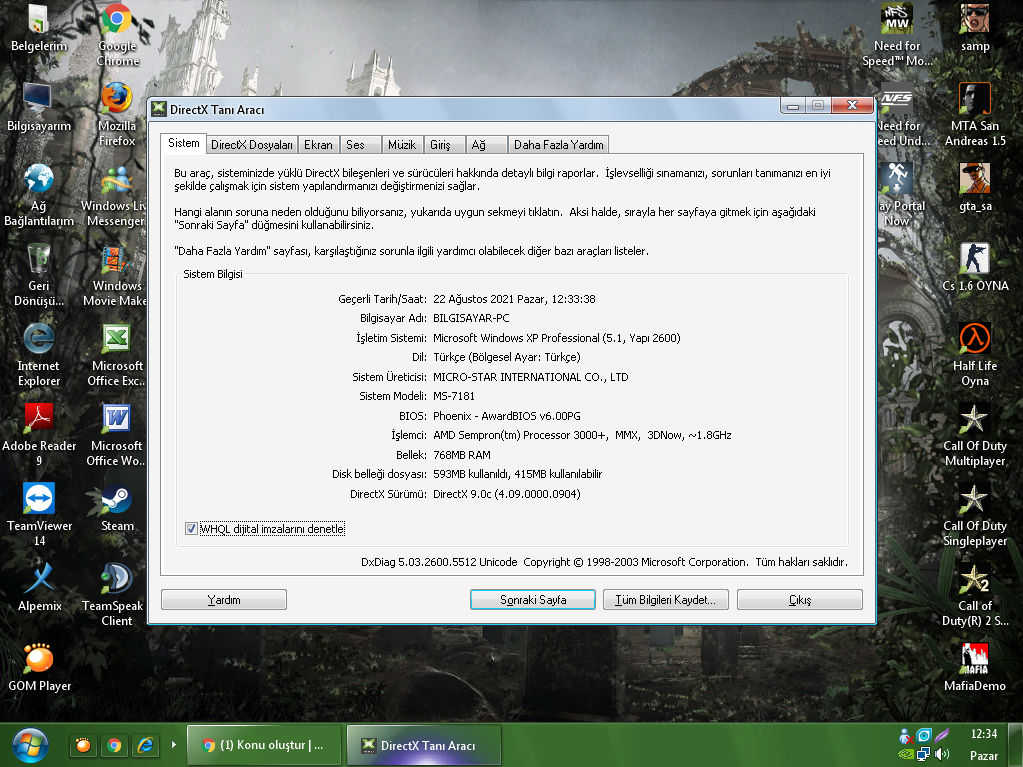This screenshot has height=767, width=1023.
Task: Open Alpemix desktop icon
Action: coord(38,588)
